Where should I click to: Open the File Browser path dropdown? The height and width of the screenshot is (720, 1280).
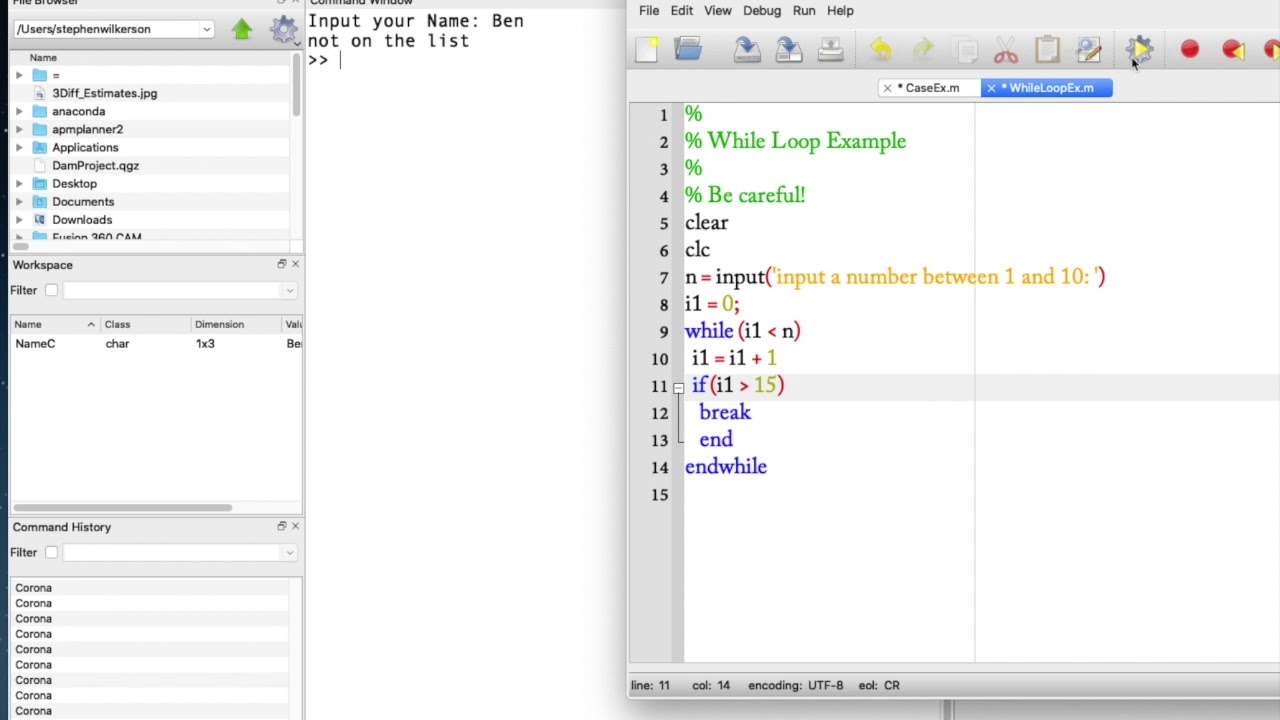click(x=207, y=29)
